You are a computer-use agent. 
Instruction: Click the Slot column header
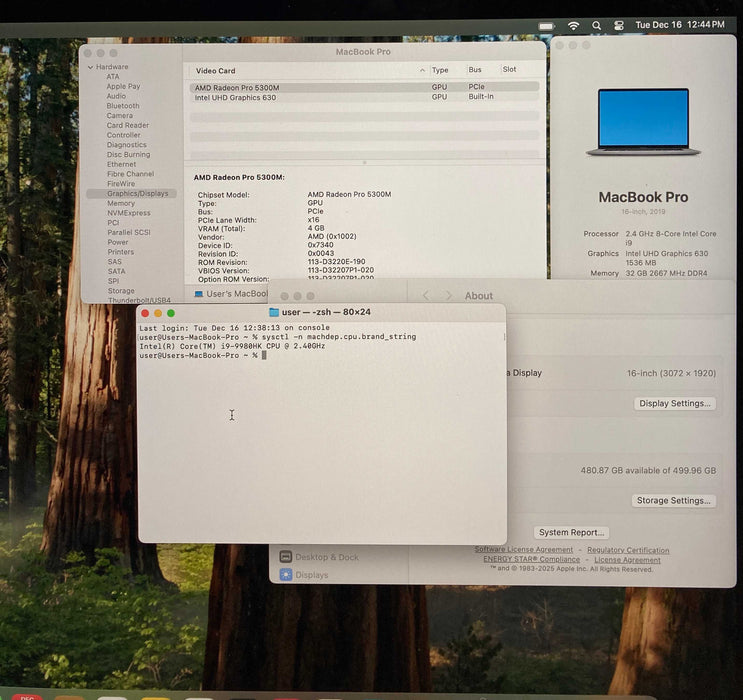509,69
